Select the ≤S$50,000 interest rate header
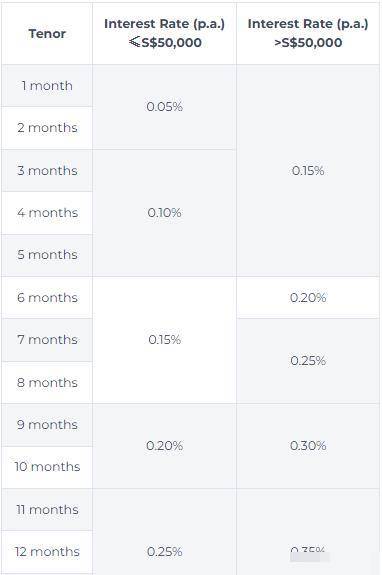Viewport: 382px width, 575px height. pyautogui.click(x=164, y=33)
